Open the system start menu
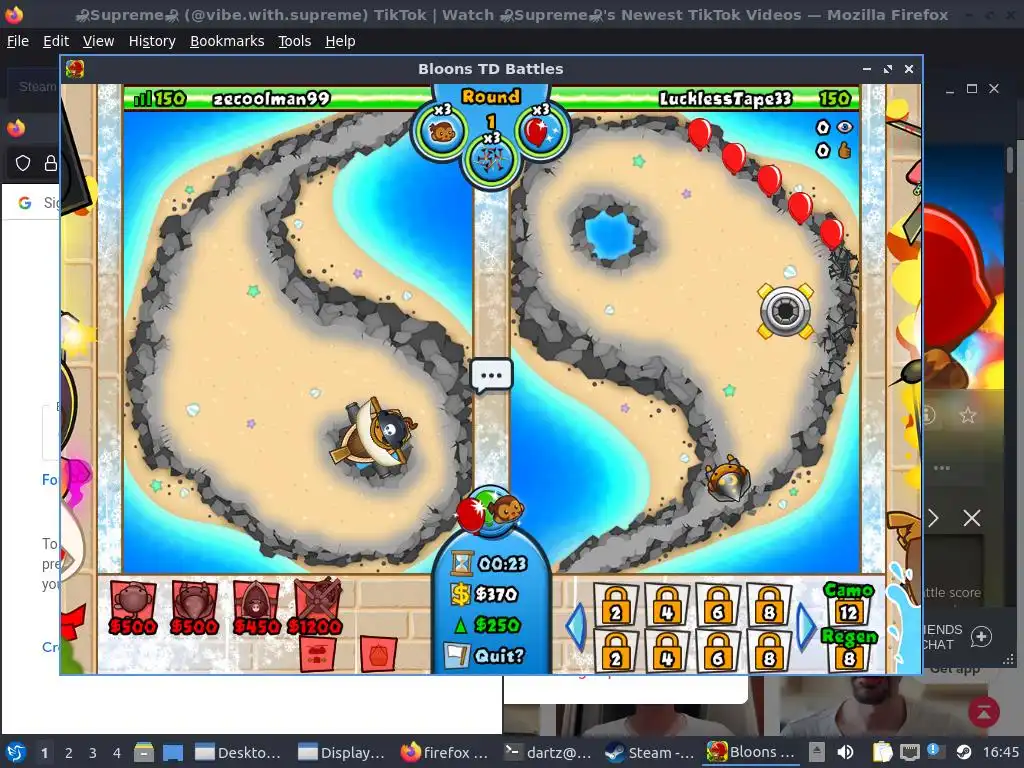Screen dimensions: 1024x768 [16, 752]
